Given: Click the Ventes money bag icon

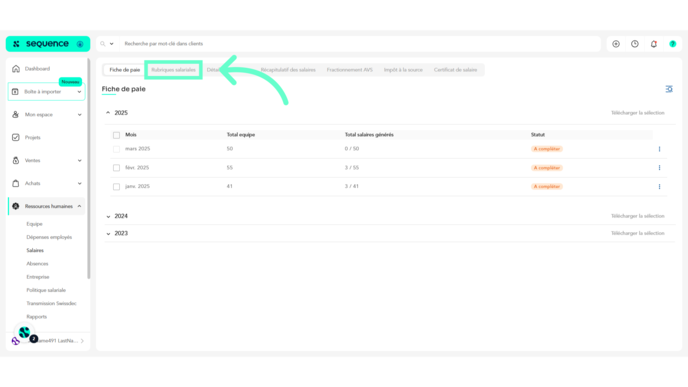Looking at the screenshot, I should pyautogui.click(x=16, y=161).
